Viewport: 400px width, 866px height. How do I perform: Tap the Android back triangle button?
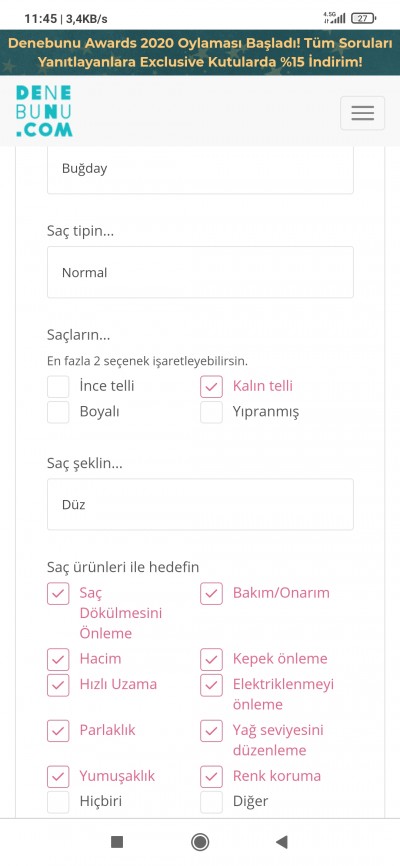tap(282, 842)
